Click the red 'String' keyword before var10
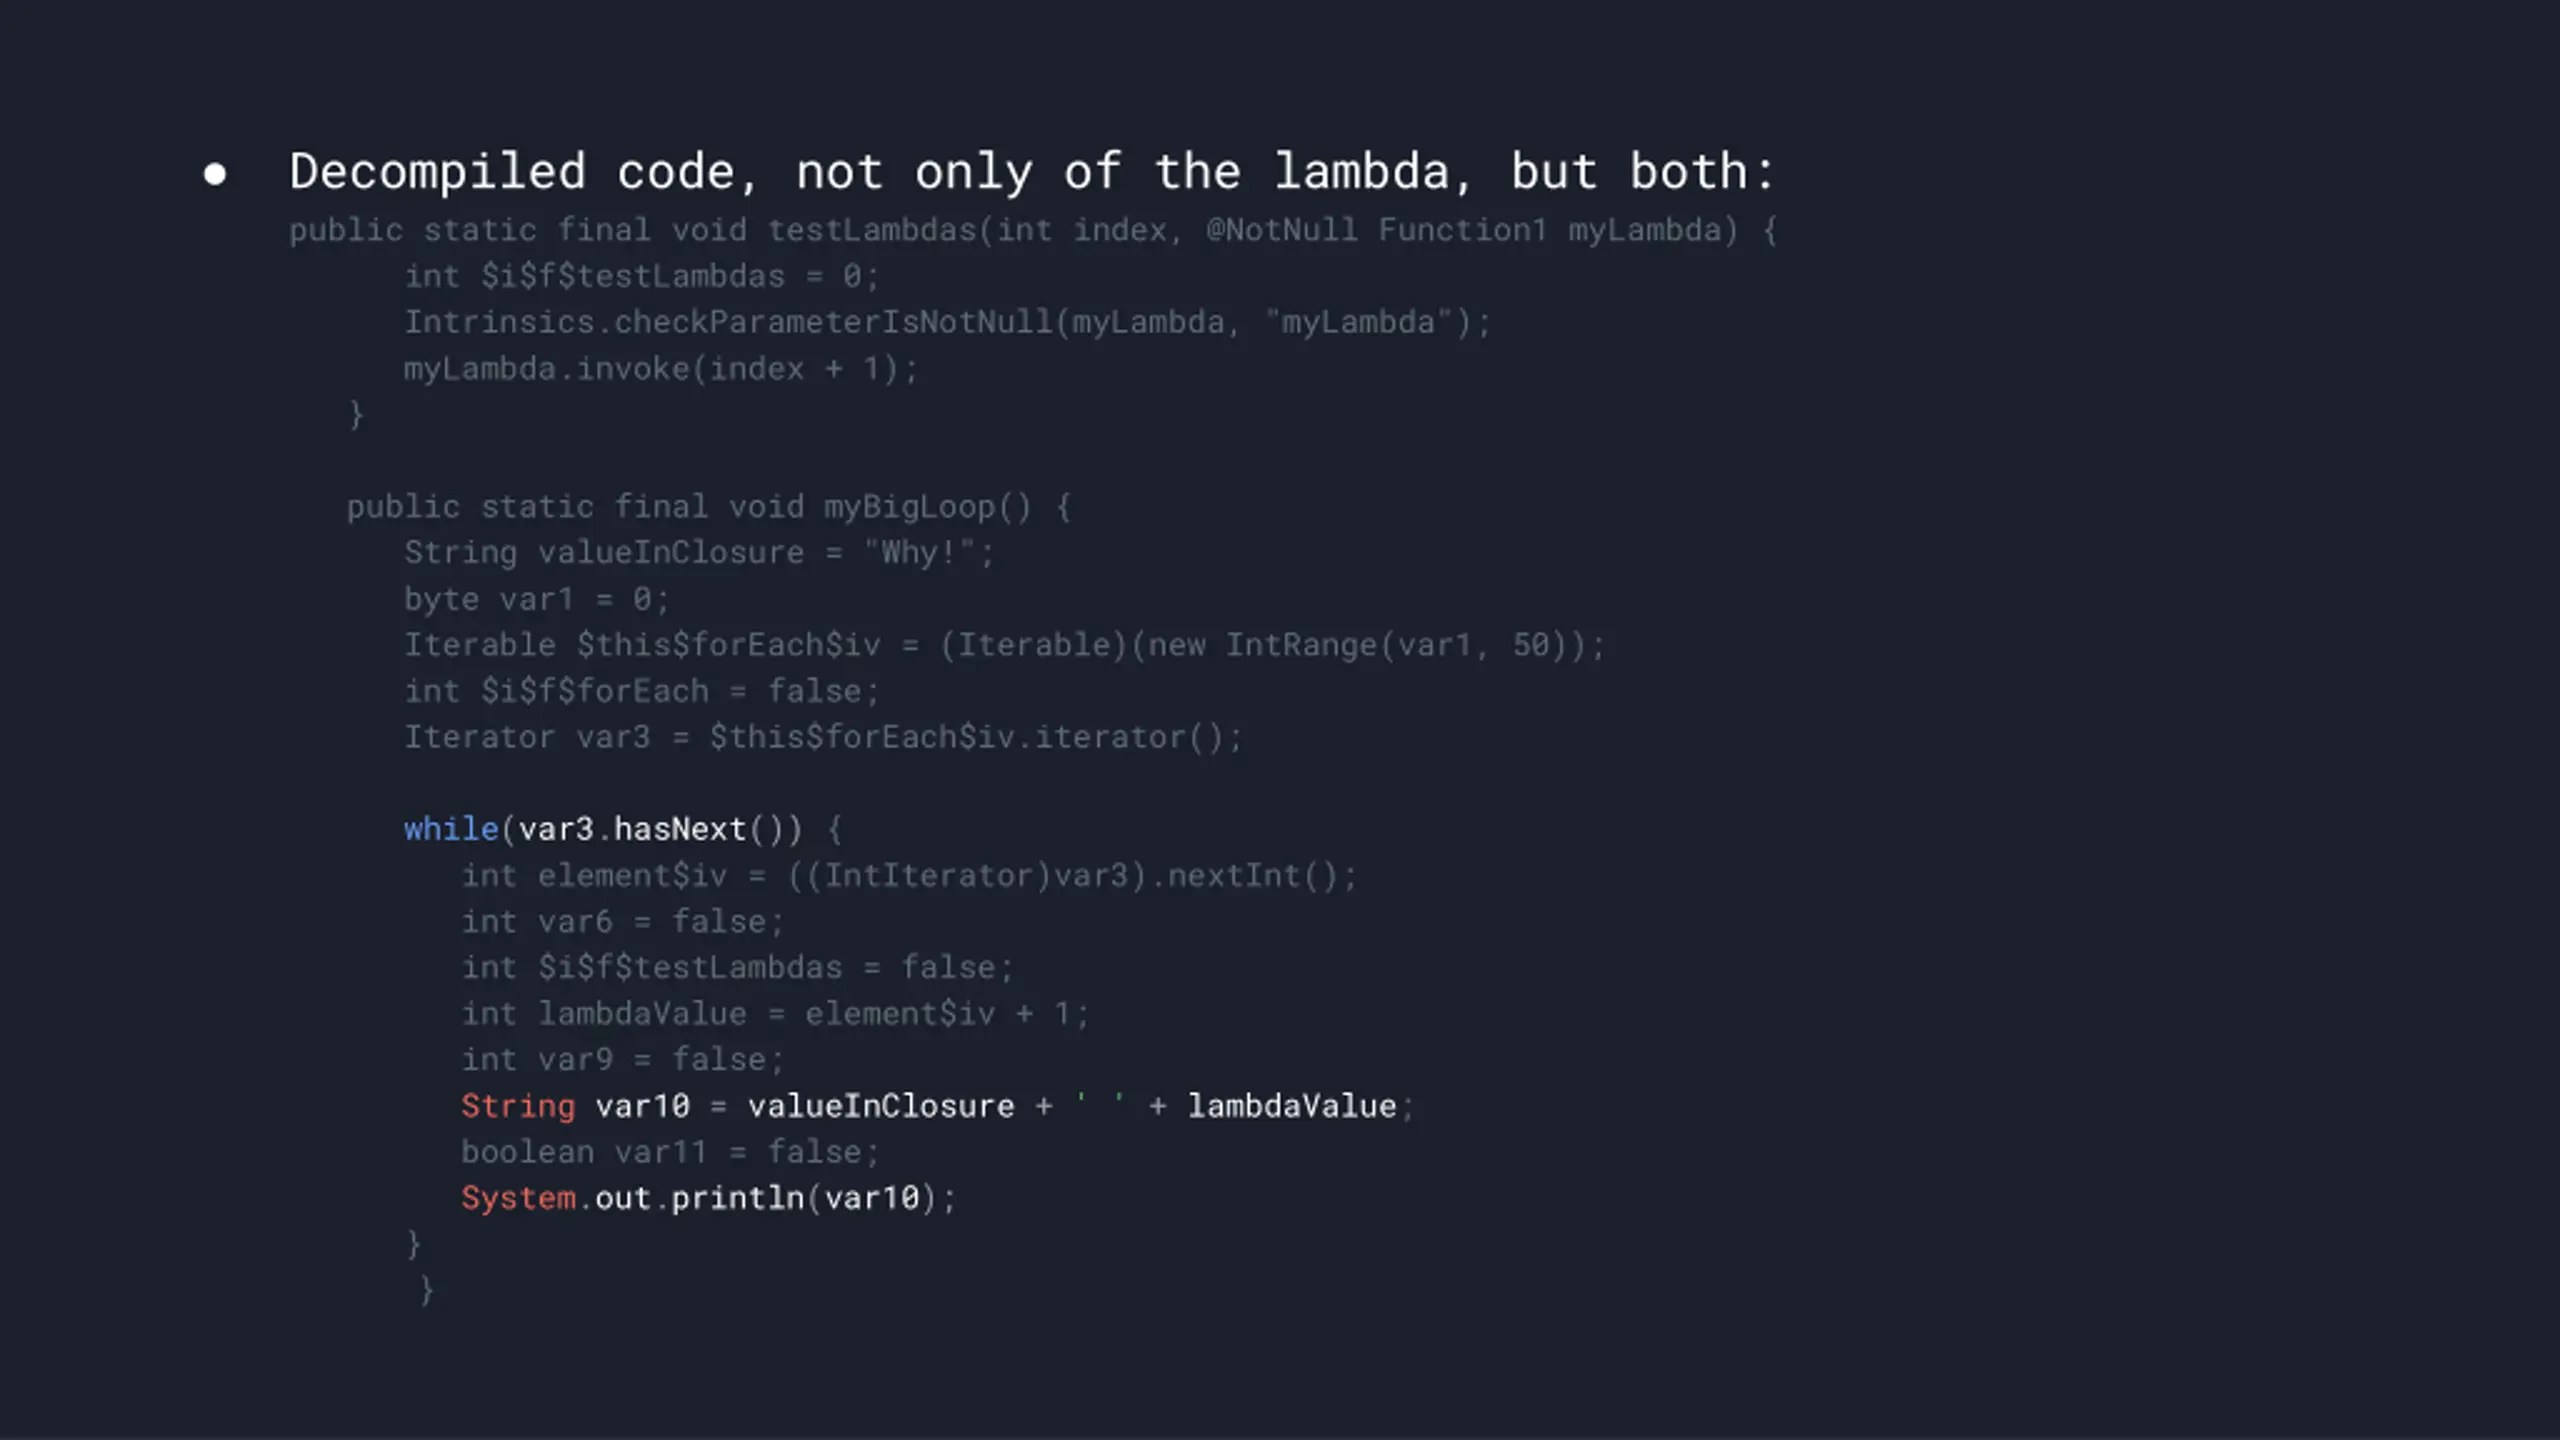Image resolution: width=2560 pixels, height=1440 pixels. point(518,1106)
